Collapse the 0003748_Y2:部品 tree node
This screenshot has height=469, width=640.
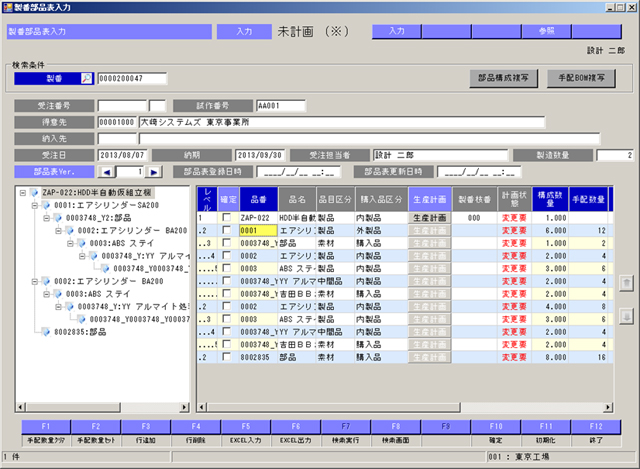pyautogui.click(x=47, y=218)
